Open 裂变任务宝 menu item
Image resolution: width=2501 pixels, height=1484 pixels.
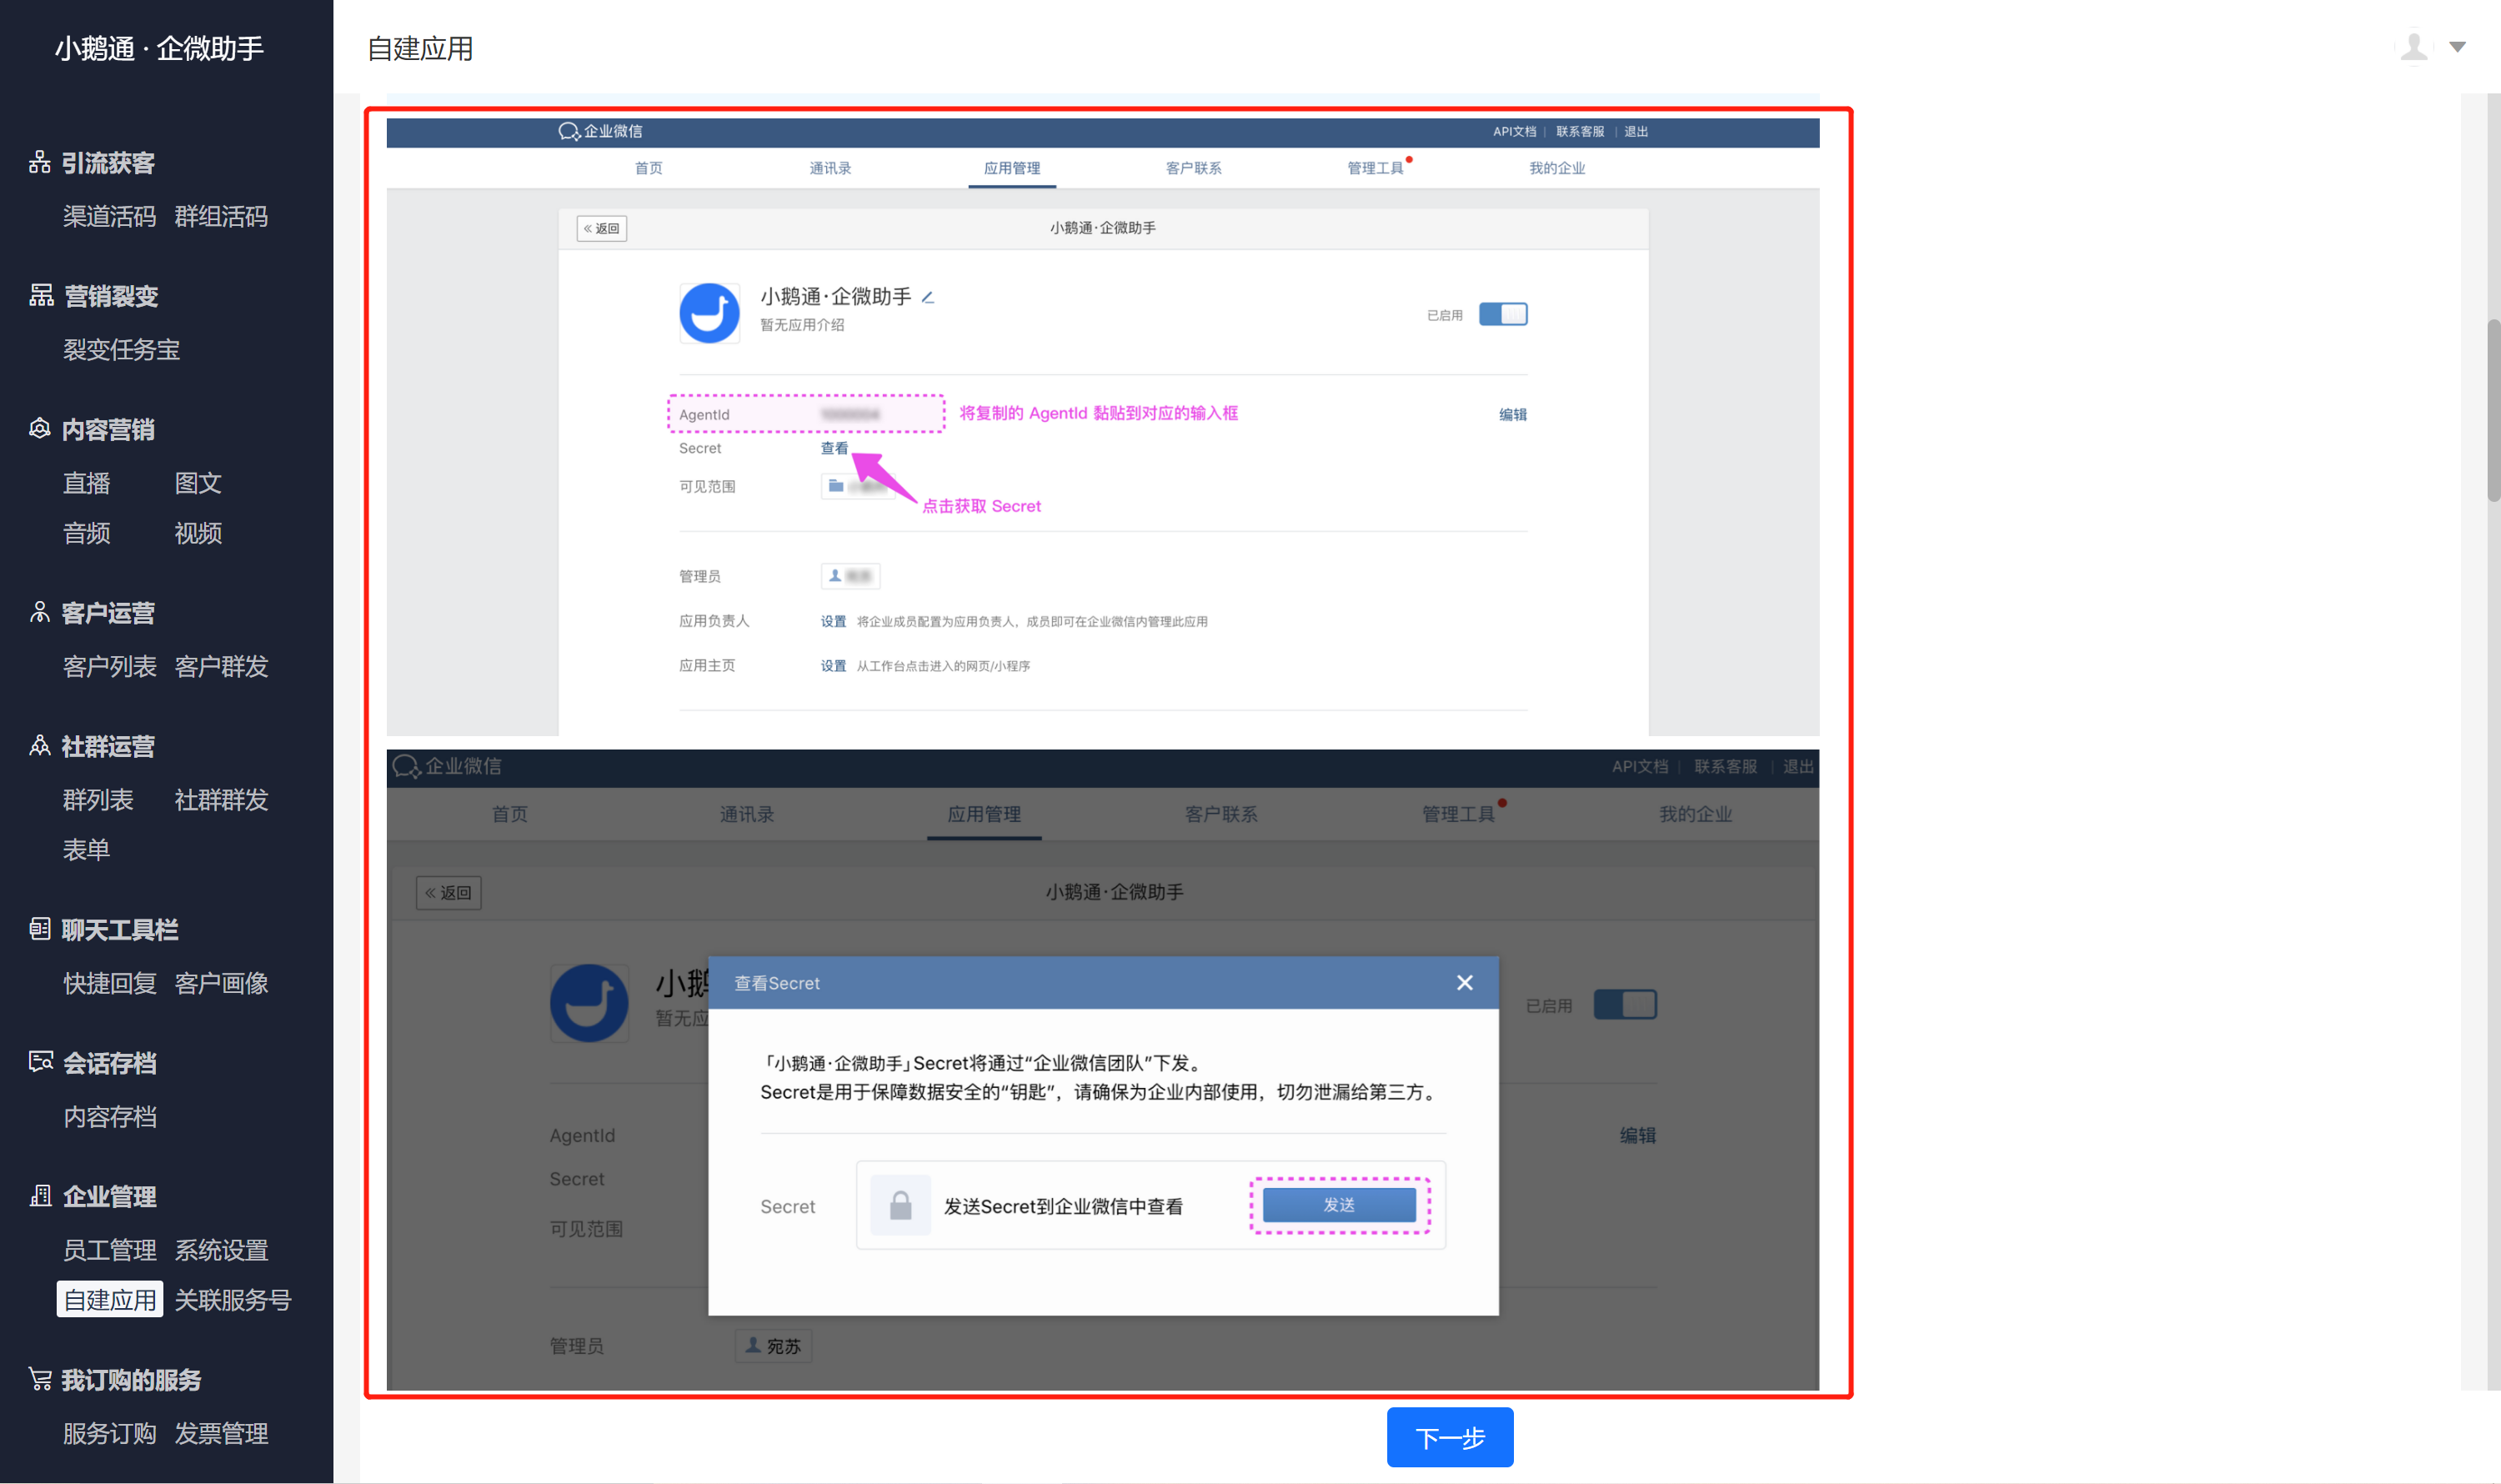pos(121,349)
